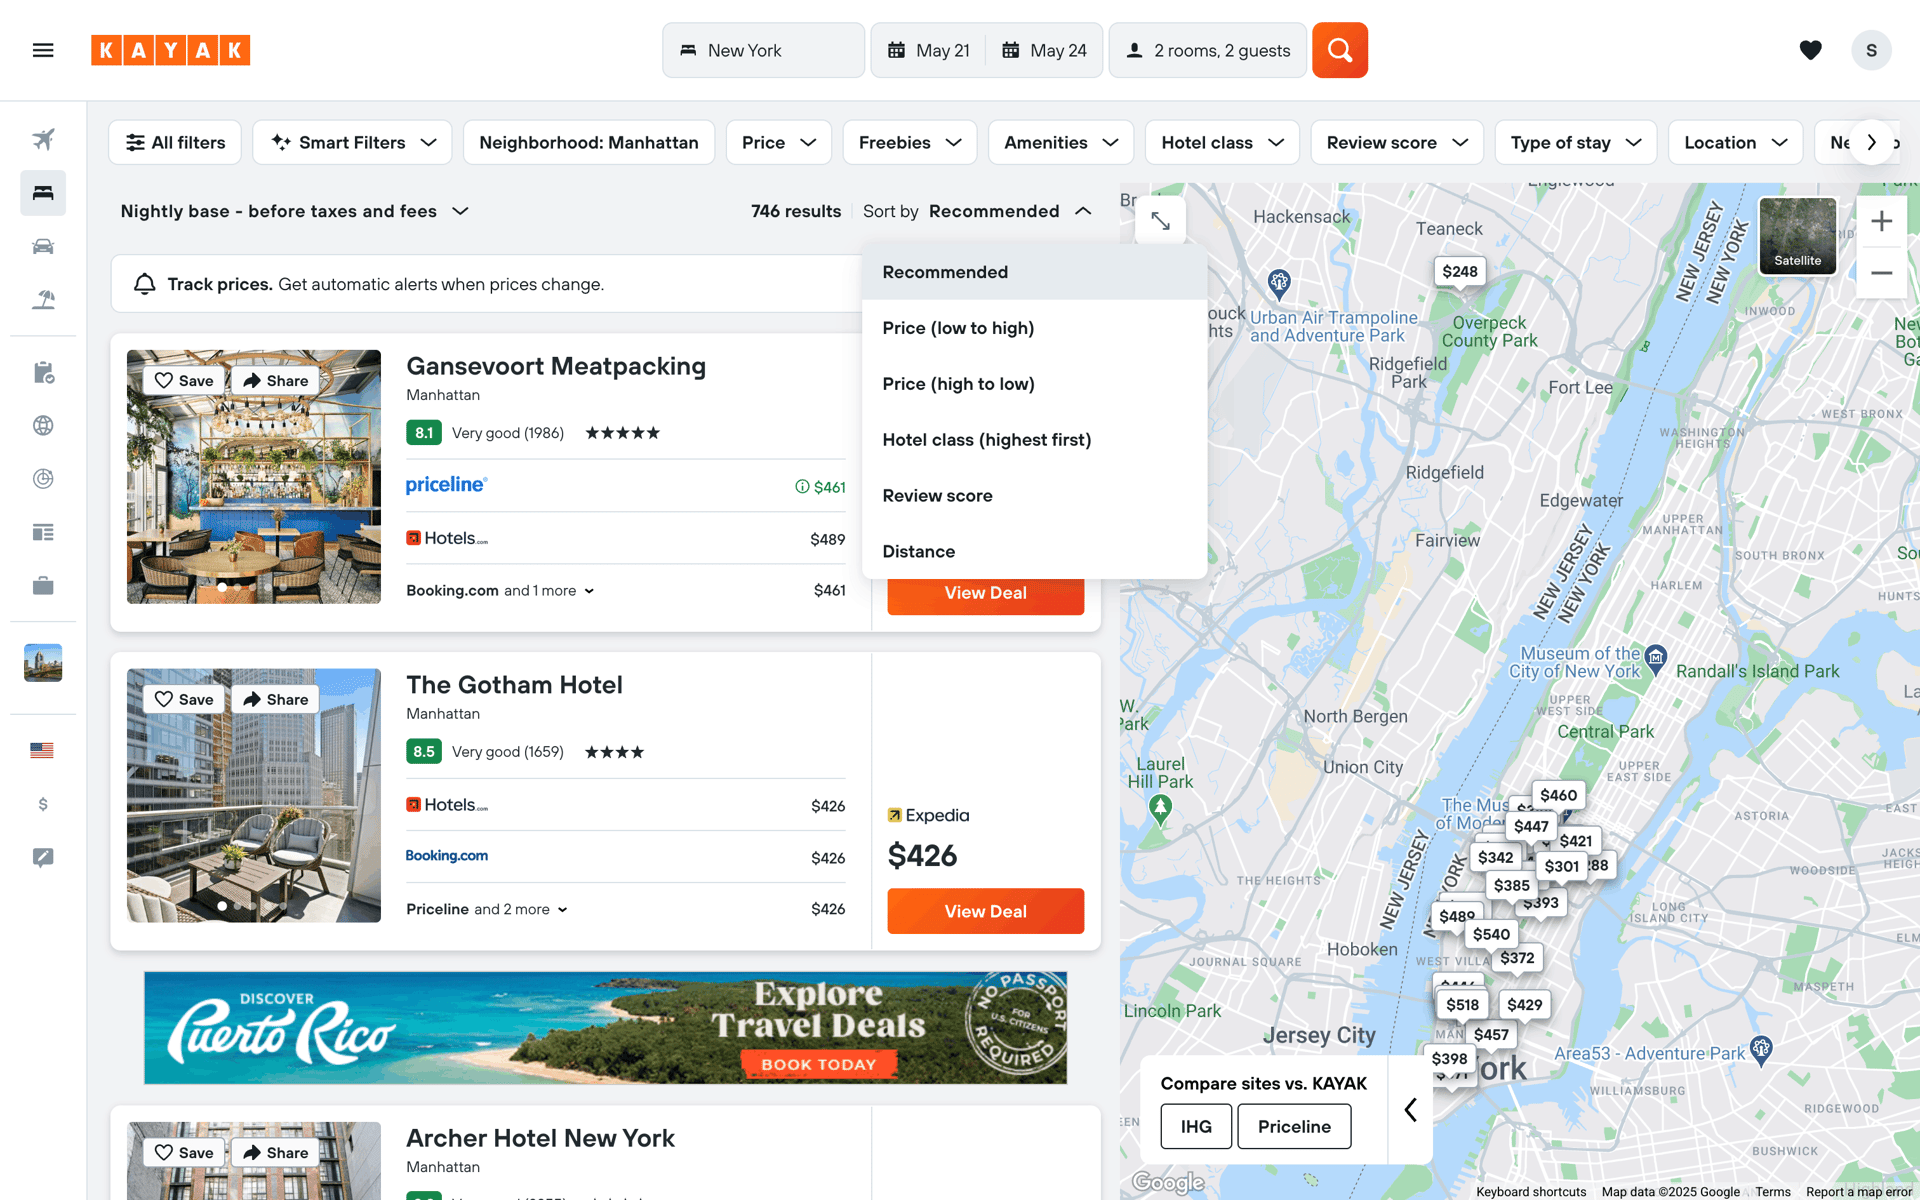
Task: Share The Gotham Hotel
Action: [275, 699]
